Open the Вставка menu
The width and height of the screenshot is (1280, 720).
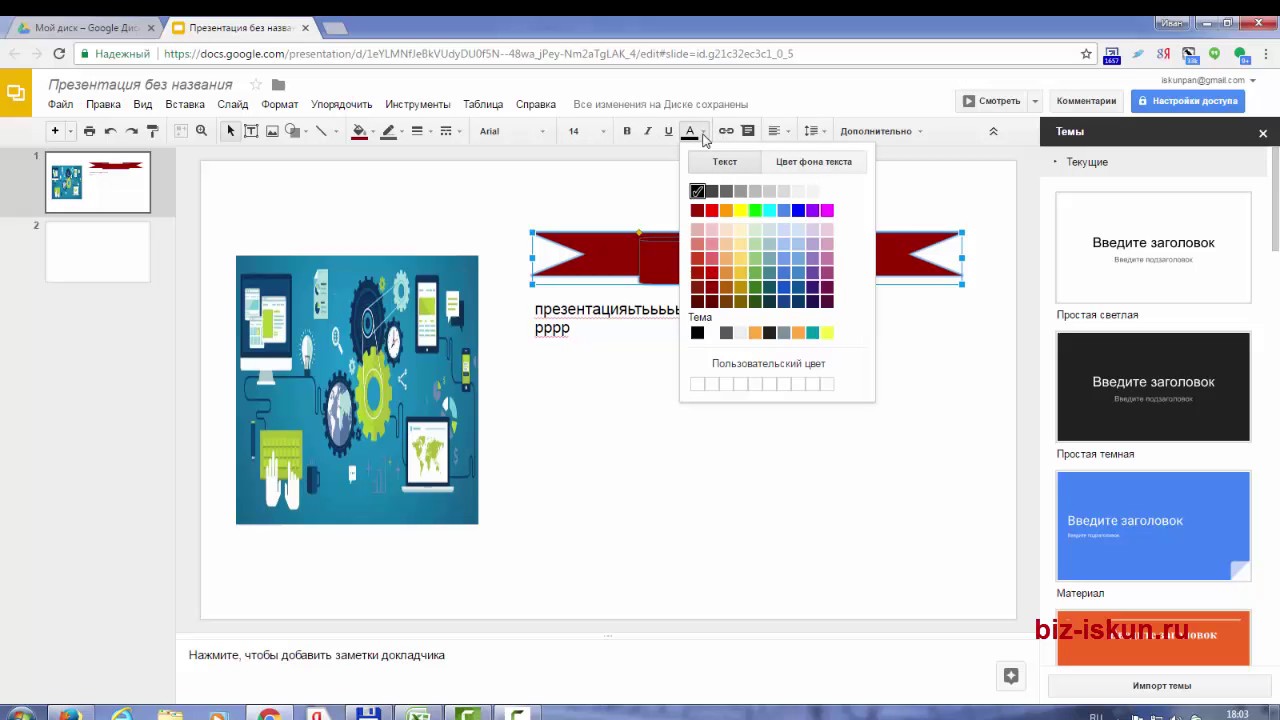click(x=185, y=104)
